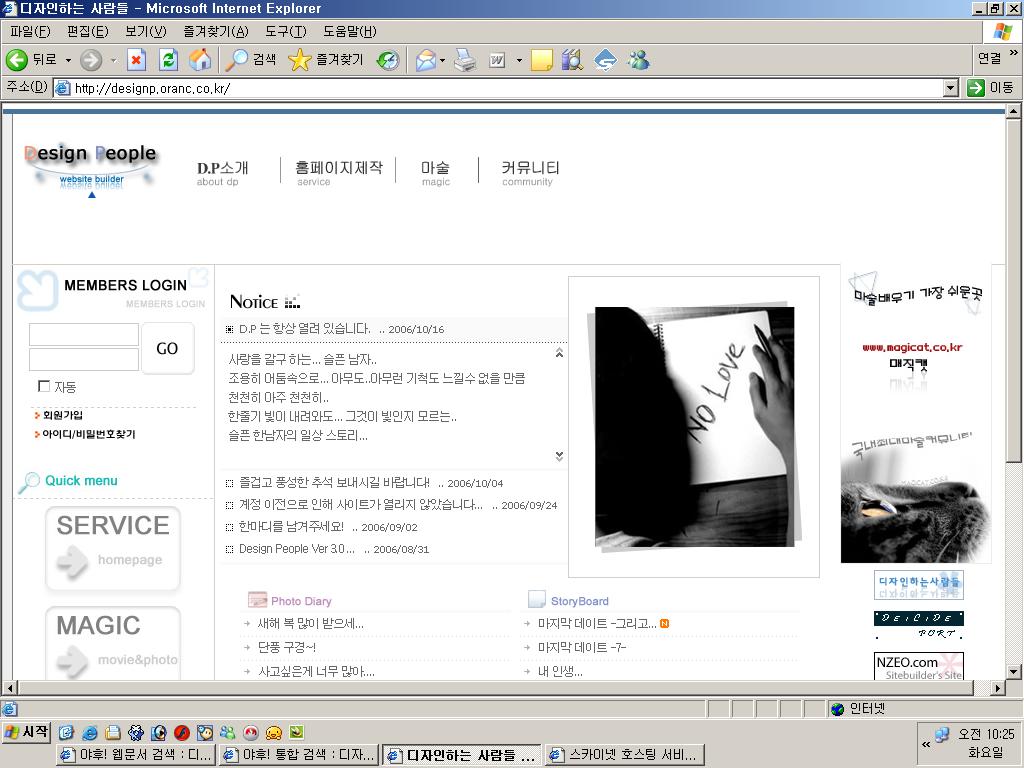Open the 마술 magic nav link
1024x768 pixels.
click(x=436, y=172)
